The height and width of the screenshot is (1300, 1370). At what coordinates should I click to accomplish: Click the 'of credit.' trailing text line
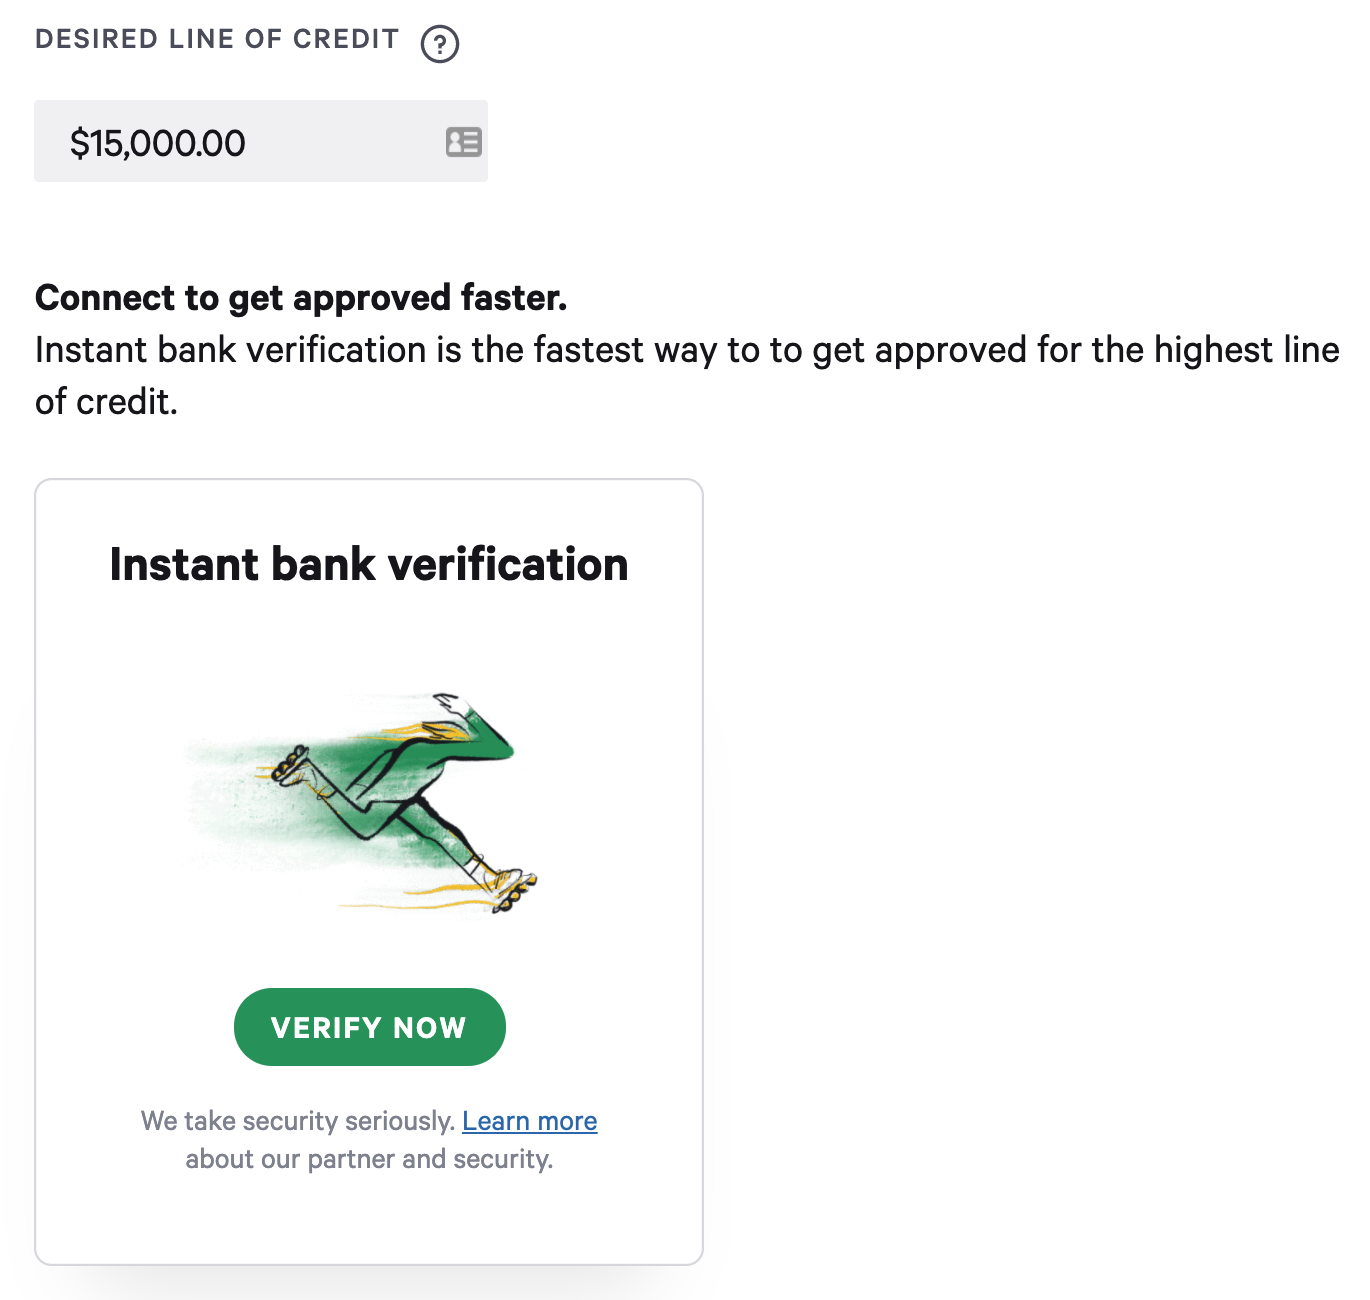click(x=106, y=402)
